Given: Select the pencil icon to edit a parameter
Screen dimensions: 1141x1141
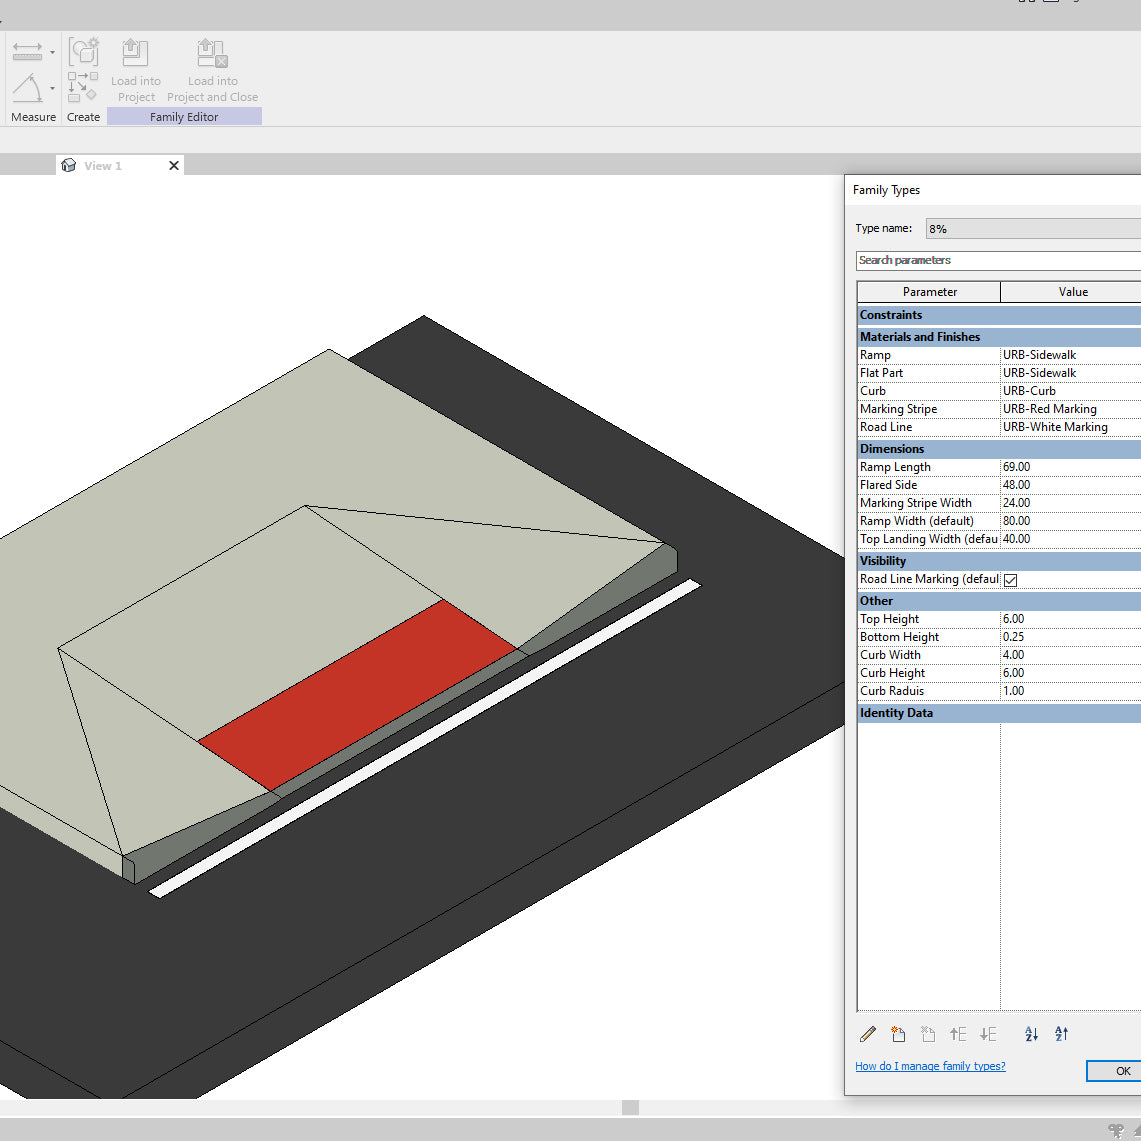Looking at the screenshot, I should coord(867,1034).
